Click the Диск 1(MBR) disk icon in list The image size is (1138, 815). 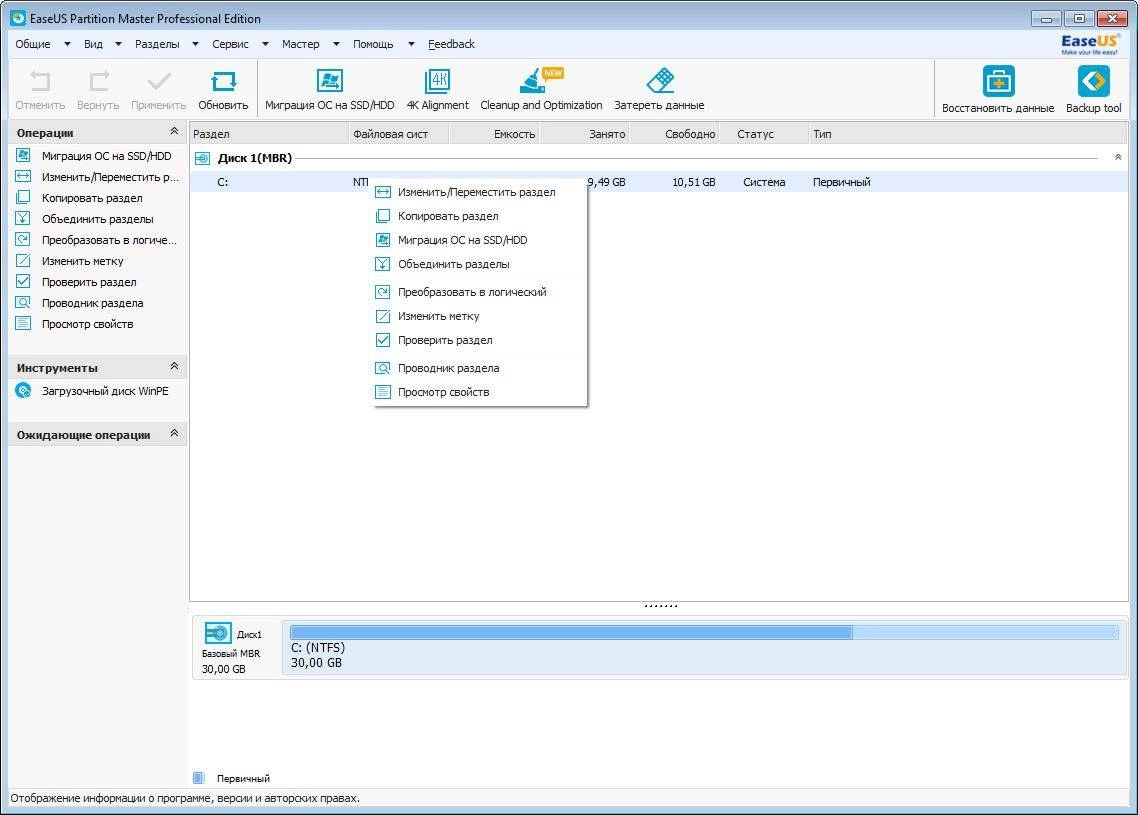click(x=202, y=158)
